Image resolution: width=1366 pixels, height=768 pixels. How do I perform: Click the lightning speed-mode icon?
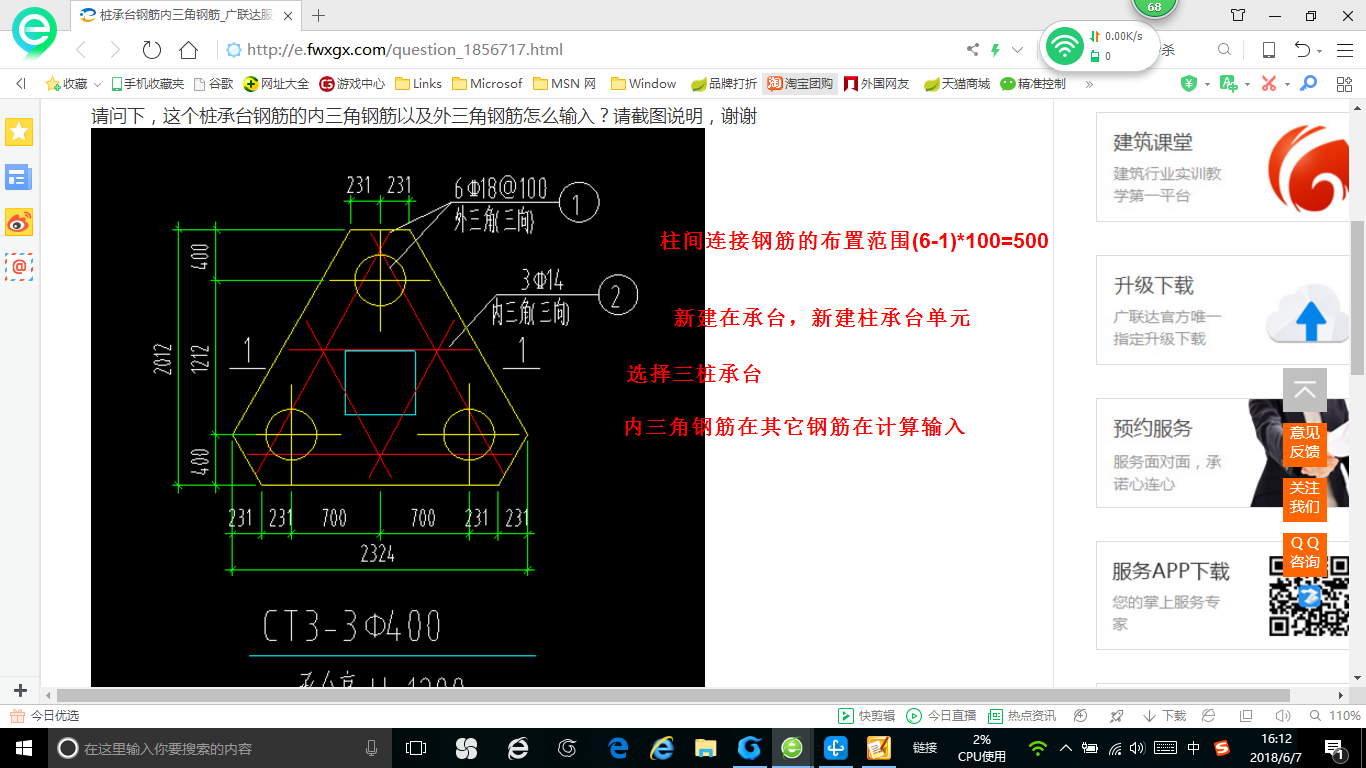click(996, 50)
